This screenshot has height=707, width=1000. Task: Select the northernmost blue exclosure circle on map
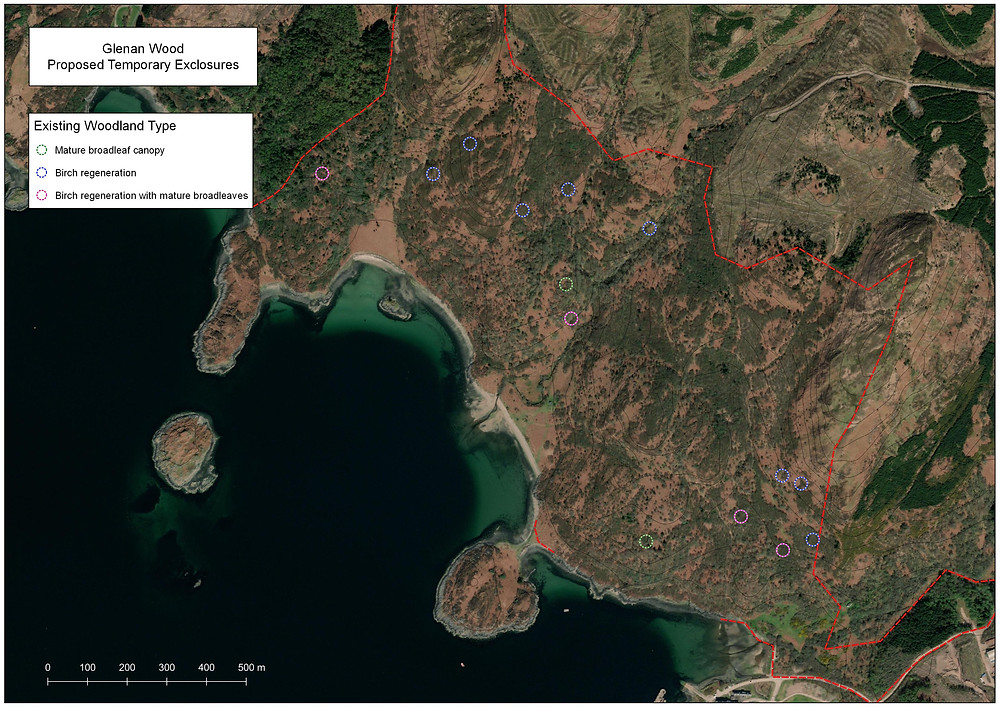(x=469, y=143)
